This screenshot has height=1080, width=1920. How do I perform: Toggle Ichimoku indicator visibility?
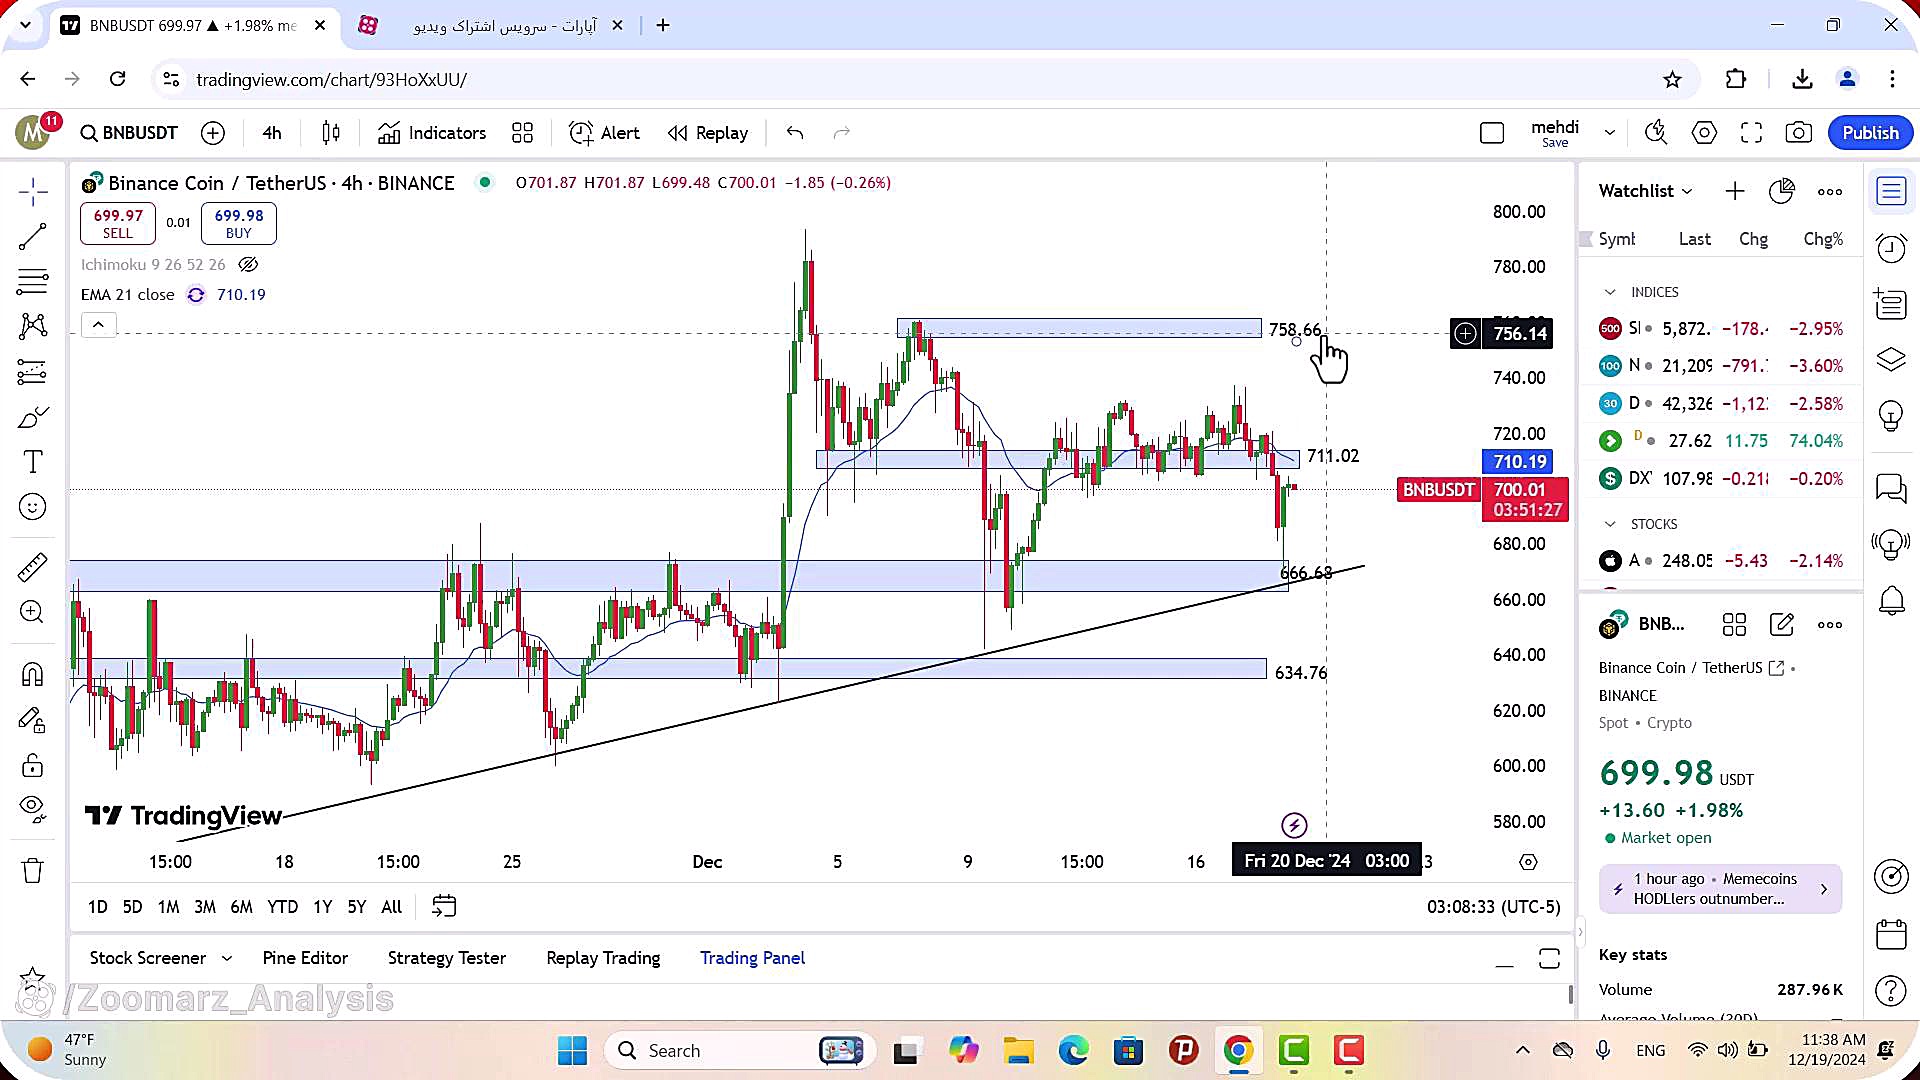coord(248,265)
